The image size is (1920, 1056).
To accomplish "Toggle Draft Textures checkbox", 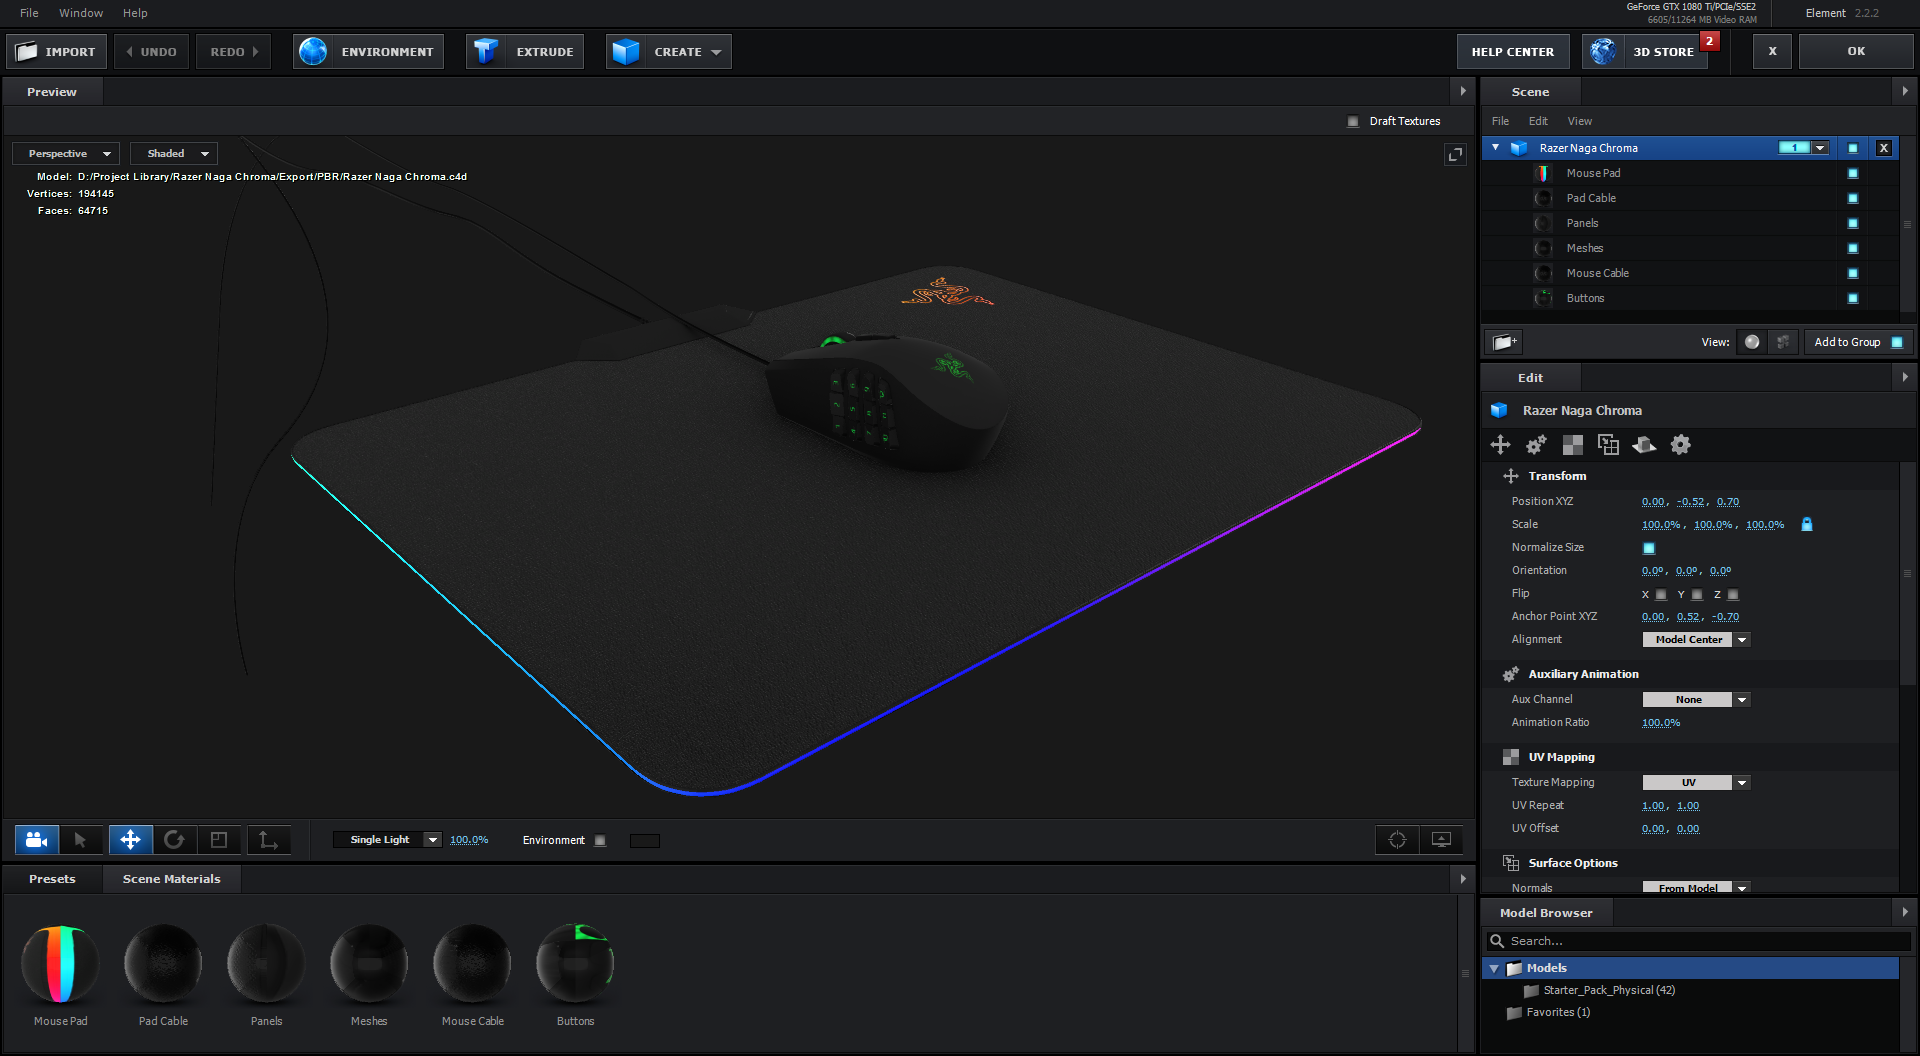I will pyautogui.click(x=1353, y=122).
